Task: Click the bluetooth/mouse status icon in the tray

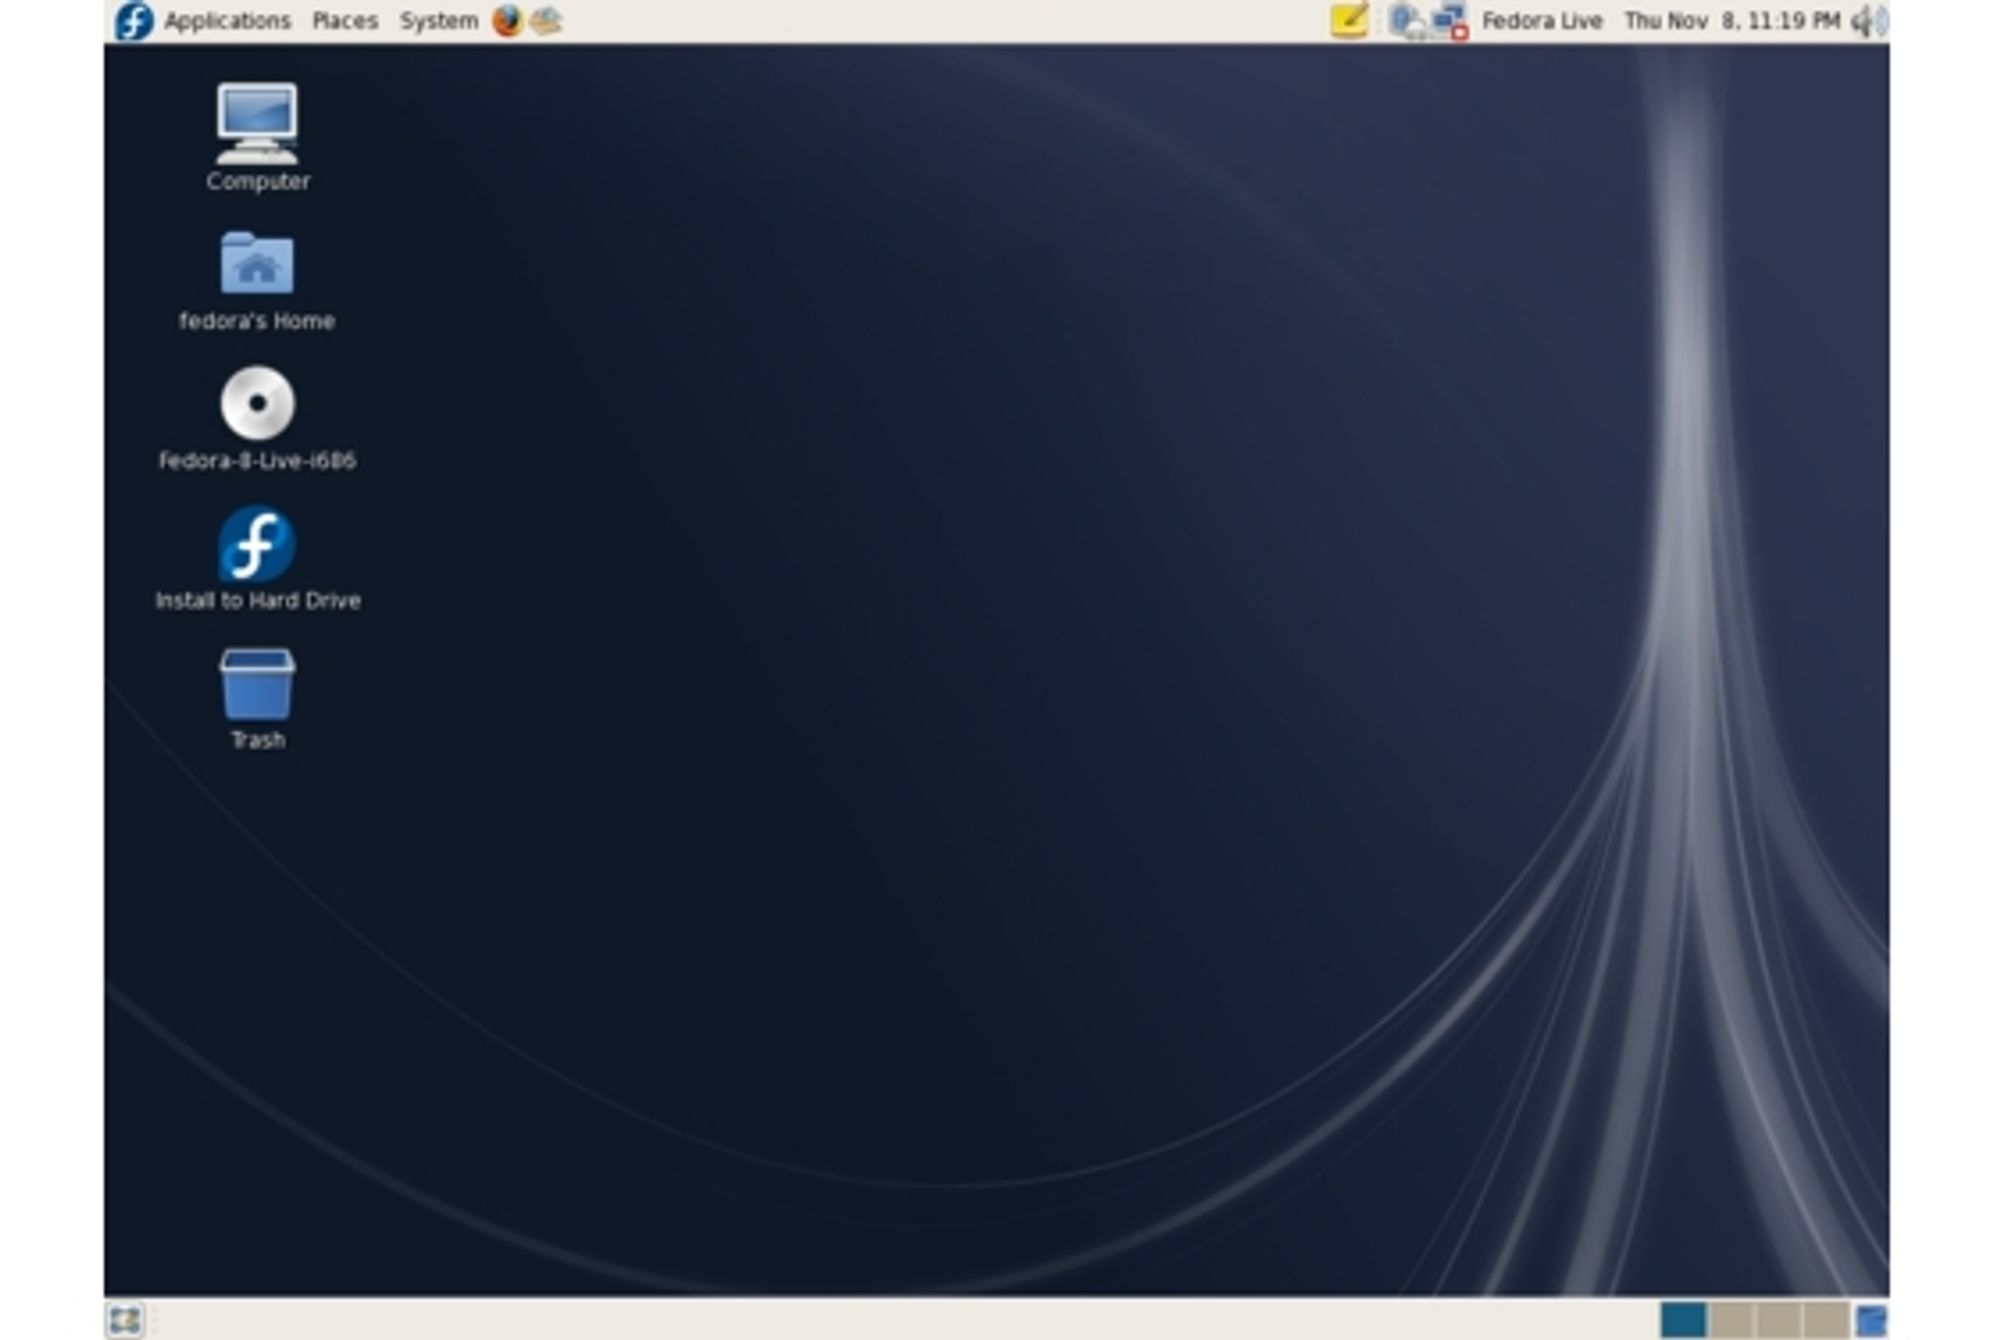Action: coord(1406,21)
